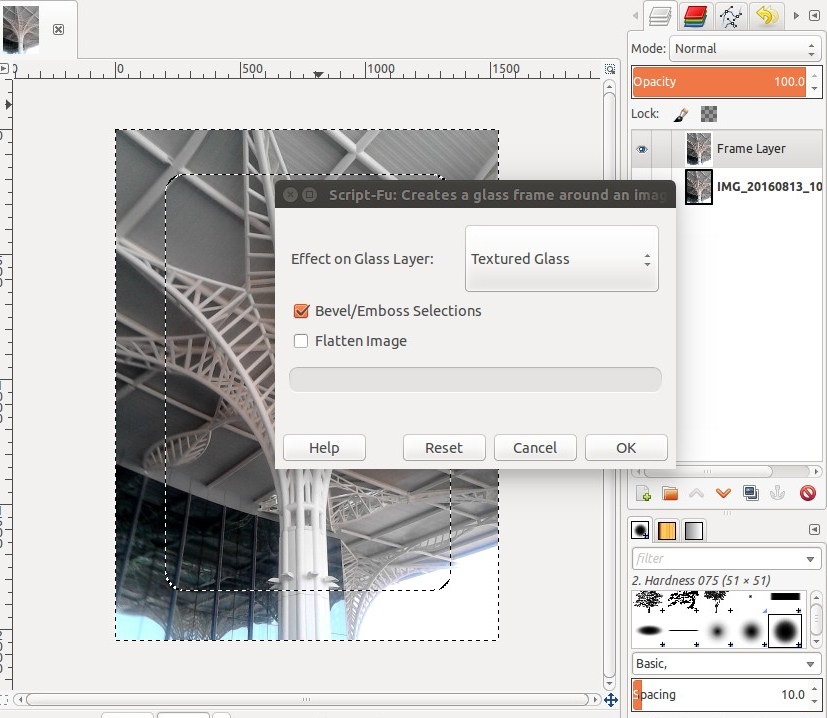This screenshot has width=827, height=718.
Task: Anchor the floating layer
Action: click(777, 493)
